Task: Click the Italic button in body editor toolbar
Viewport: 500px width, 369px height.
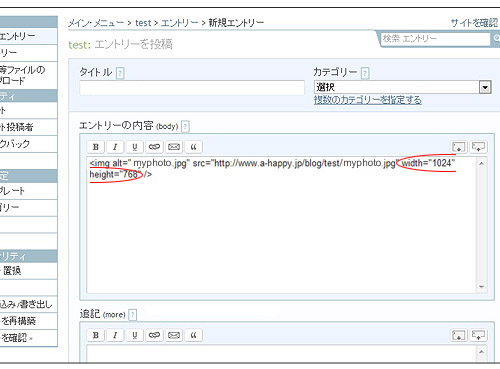Action: pos(115,147)
